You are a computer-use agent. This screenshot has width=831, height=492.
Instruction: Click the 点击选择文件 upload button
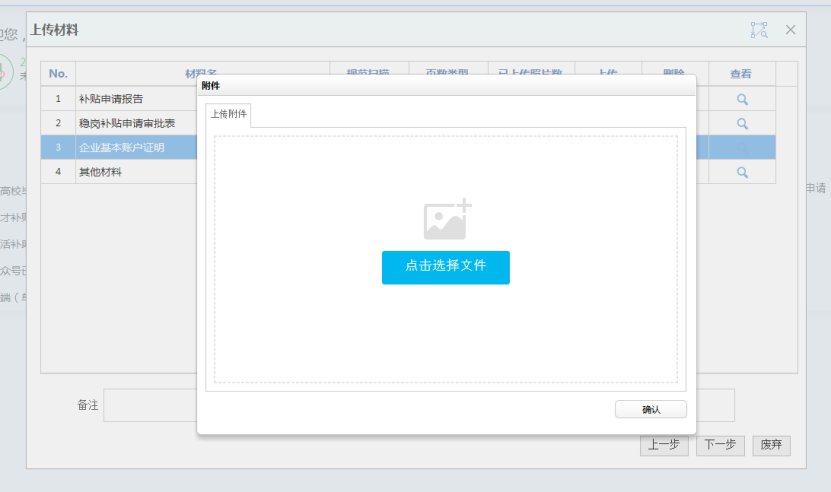coord(445,267)
